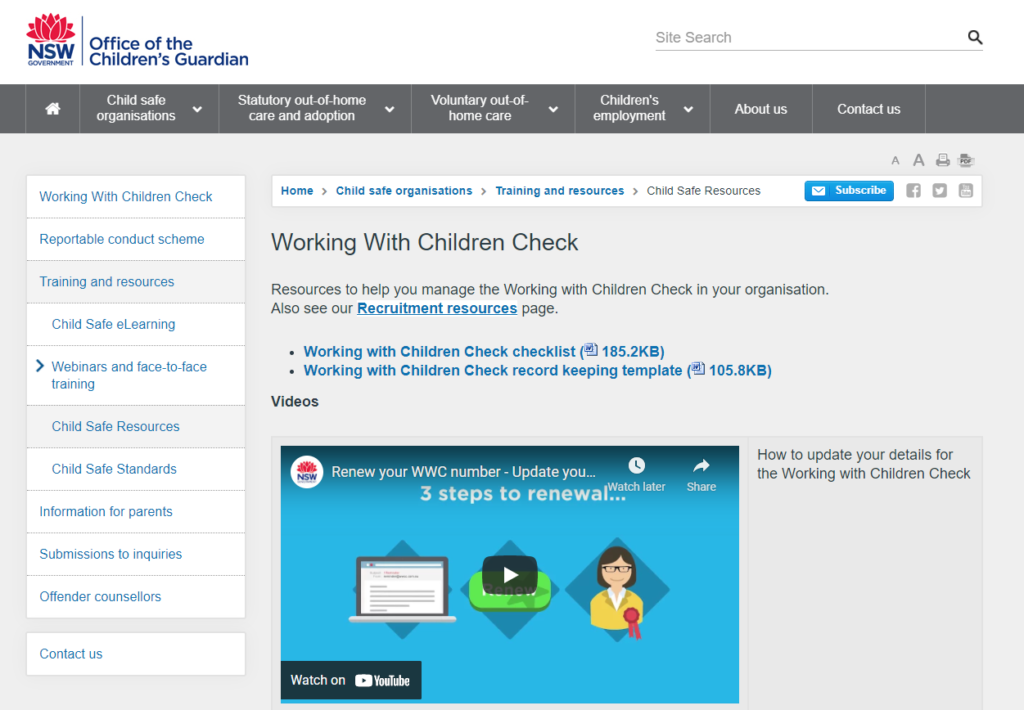Click the Subscribe button
The image size is (1024, 710).
(x=849, y=190)
